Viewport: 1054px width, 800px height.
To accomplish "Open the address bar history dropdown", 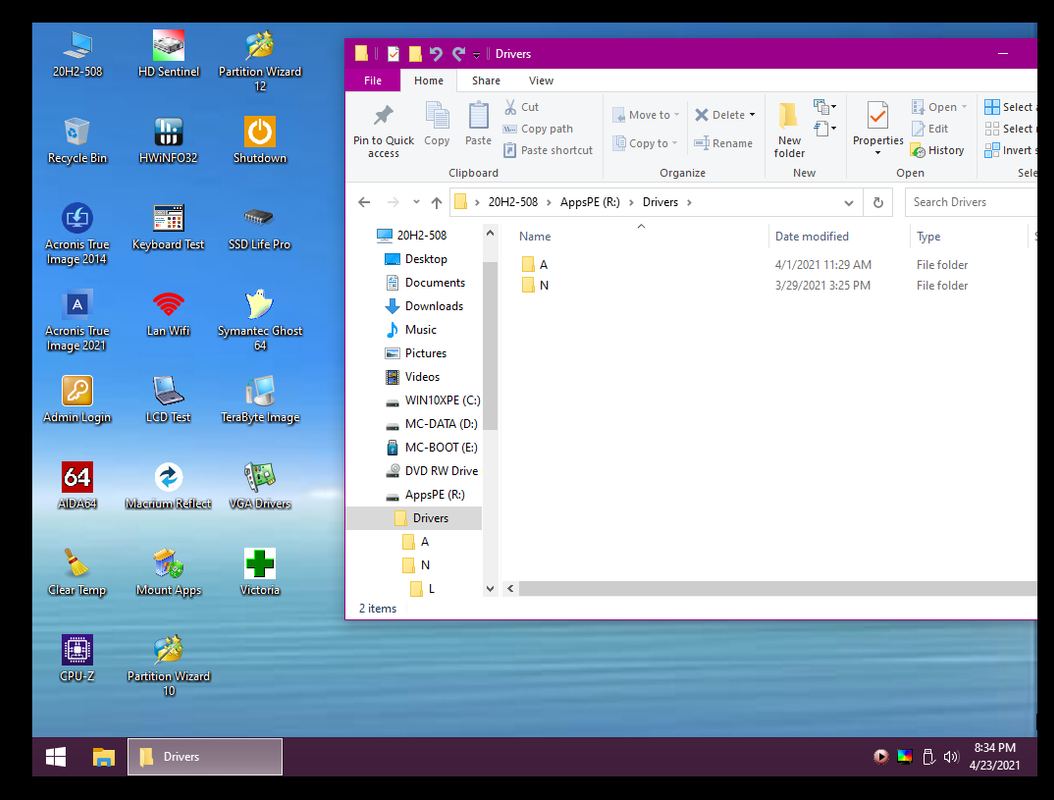I will [x=848, y=202].
